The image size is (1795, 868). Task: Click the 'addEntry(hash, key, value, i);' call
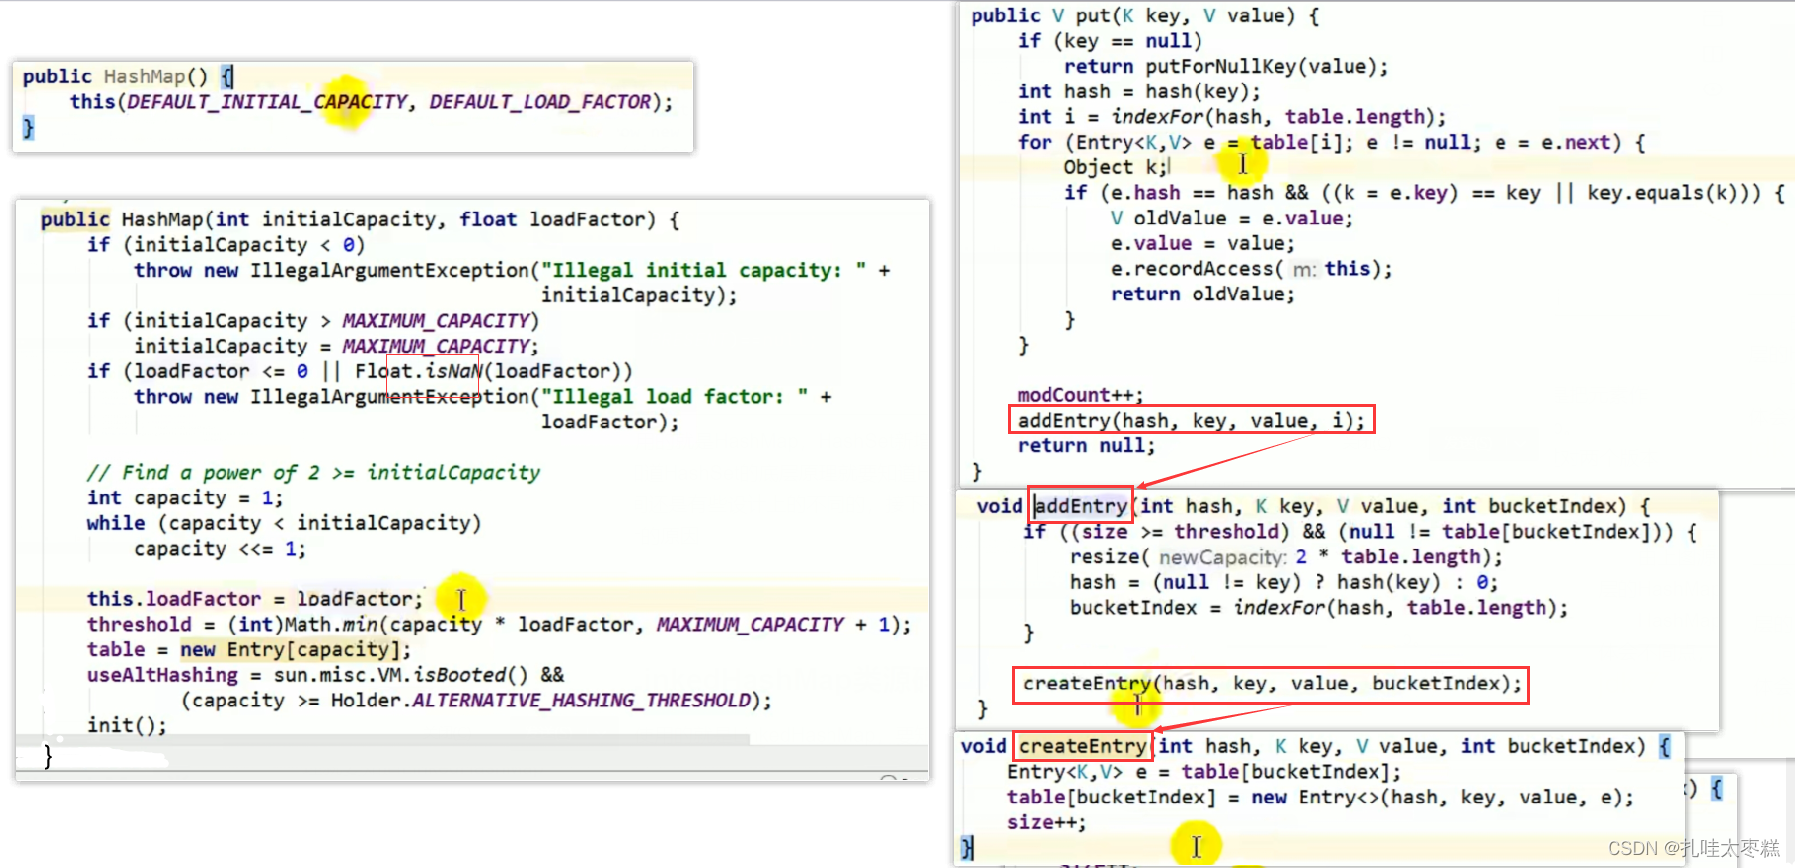pos(1191,420)
